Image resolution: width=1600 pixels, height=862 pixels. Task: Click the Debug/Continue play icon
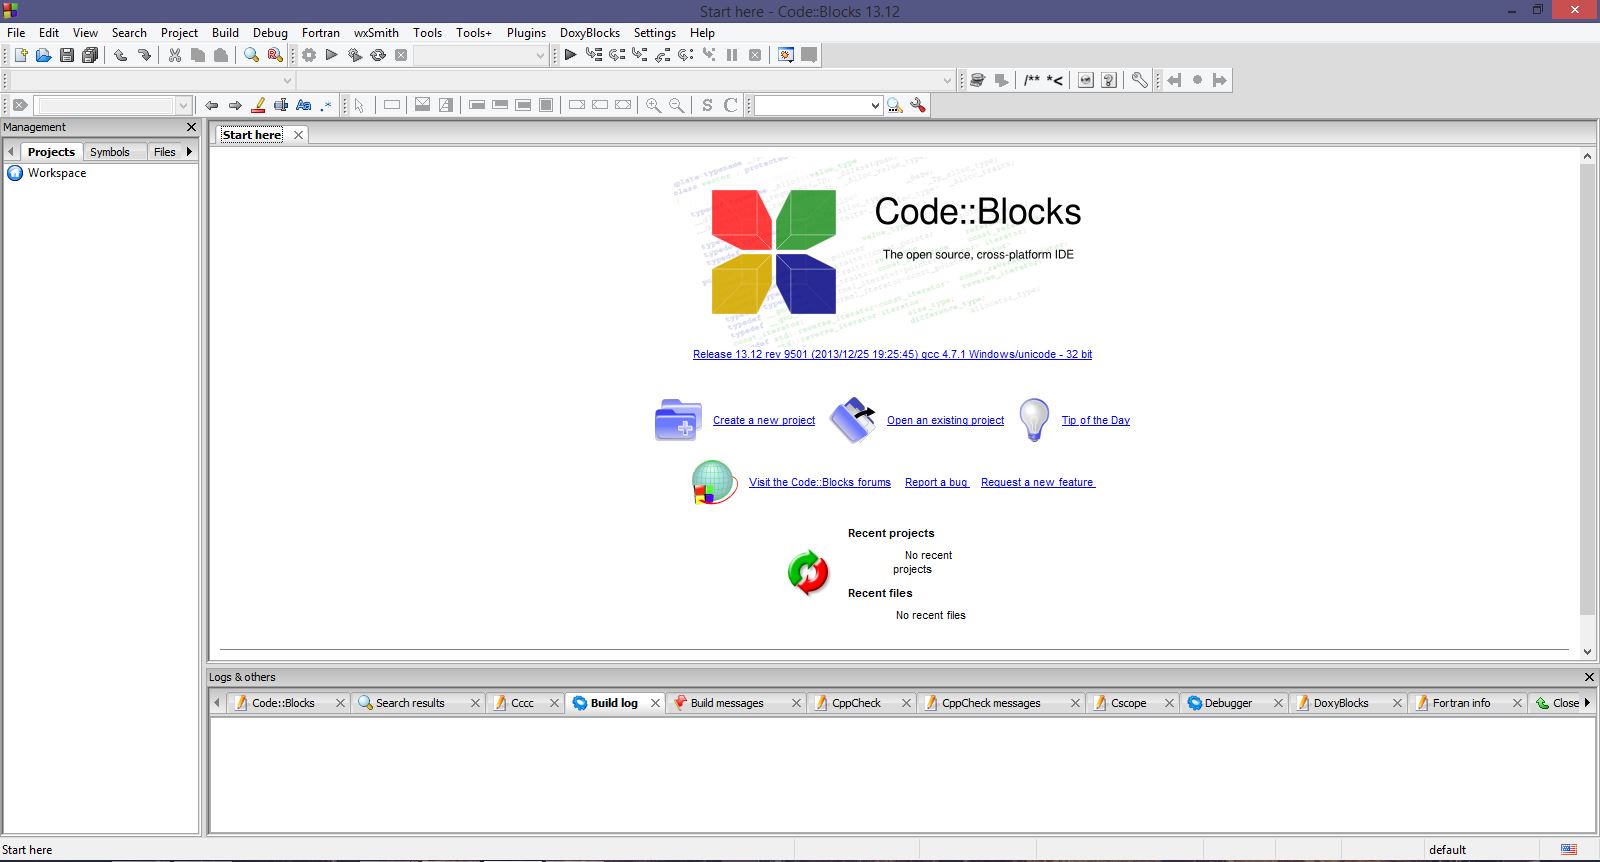pos(570,55)
